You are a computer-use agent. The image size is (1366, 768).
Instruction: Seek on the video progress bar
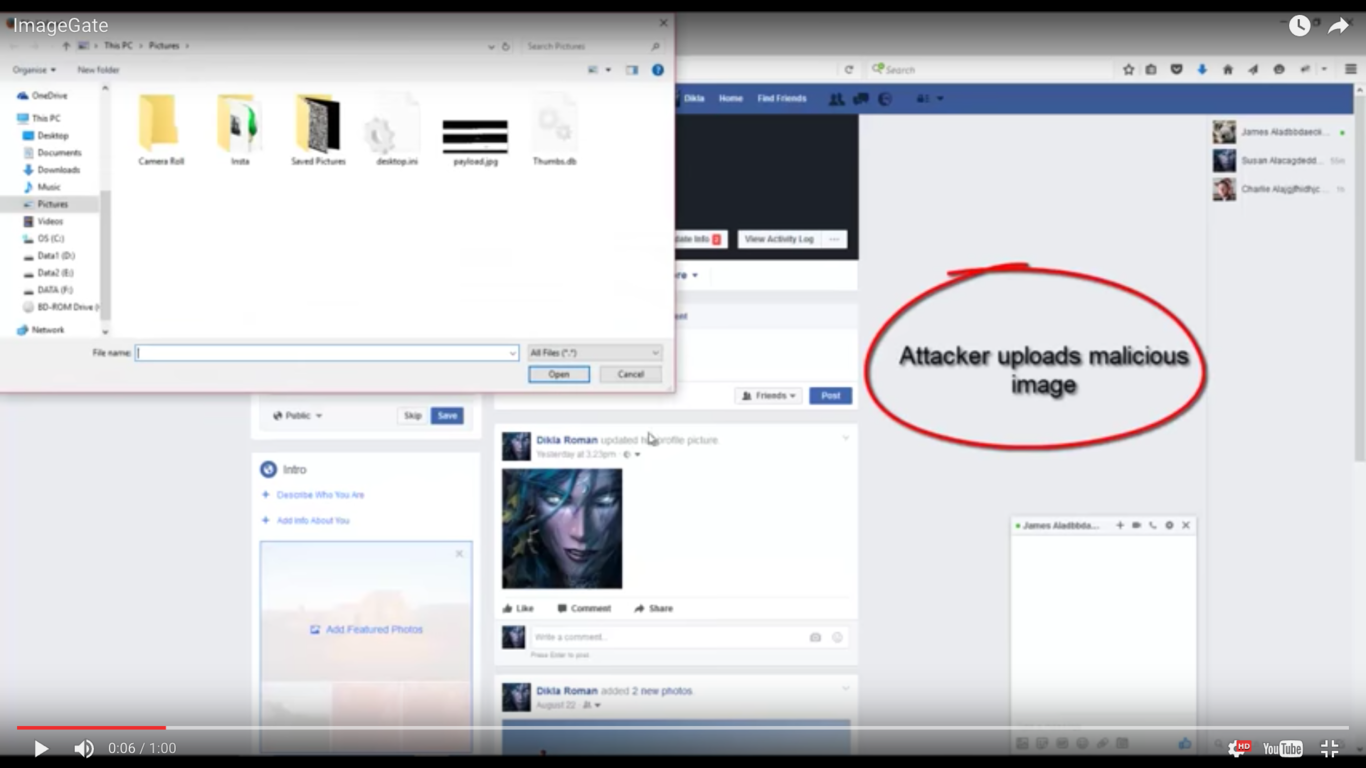point(683,728)
